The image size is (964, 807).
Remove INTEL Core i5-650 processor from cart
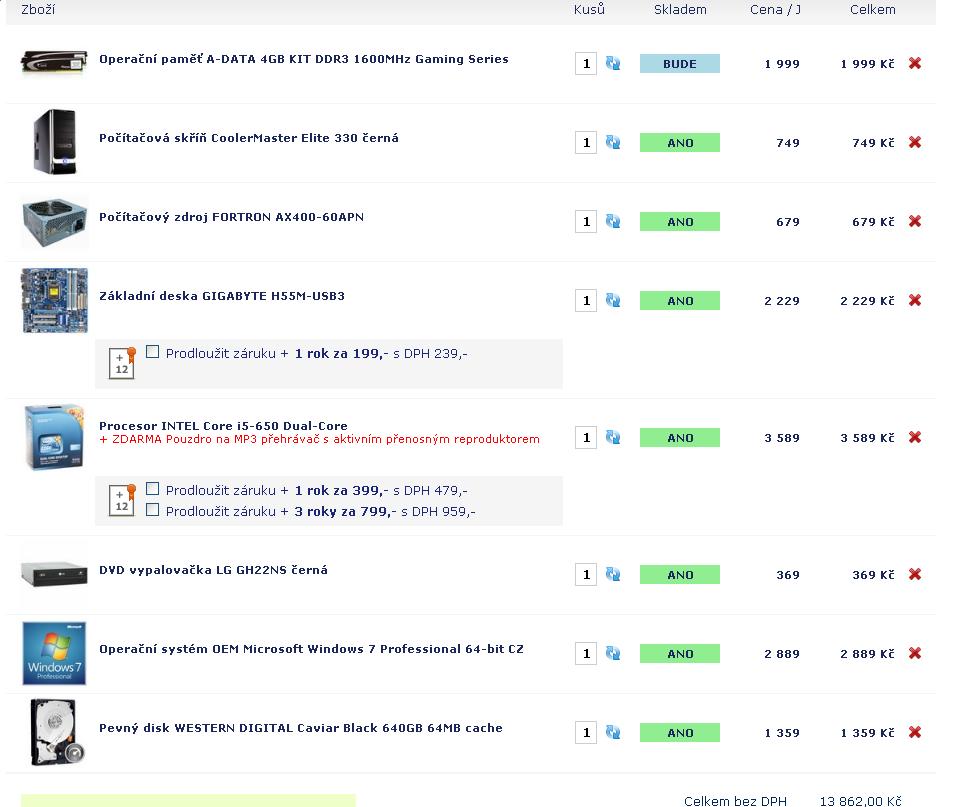coord(915,438)
